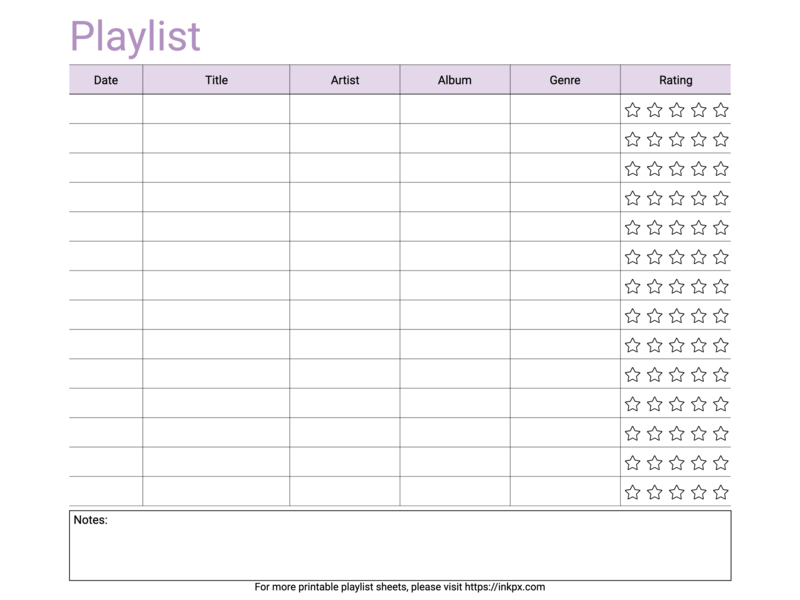The image size is (800, 600).
Task: Click the first star in row one
Action: click(633, 110)
